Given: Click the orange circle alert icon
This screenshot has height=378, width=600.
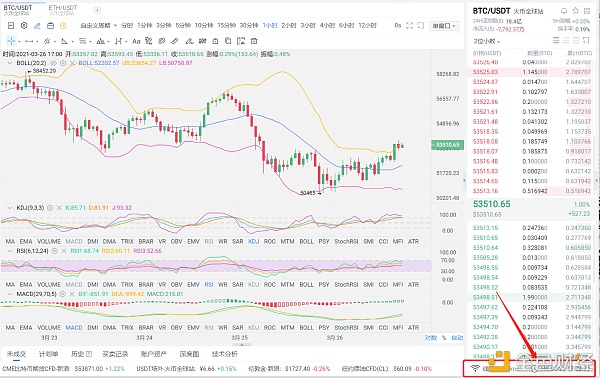Looking at the screenshot, I should point(63,26).
